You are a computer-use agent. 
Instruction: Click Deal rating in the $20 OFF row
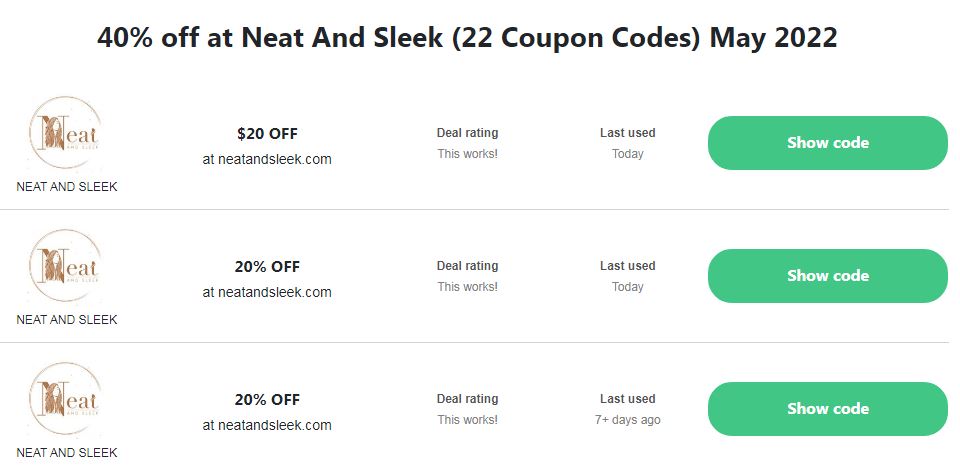click(467, 133)
